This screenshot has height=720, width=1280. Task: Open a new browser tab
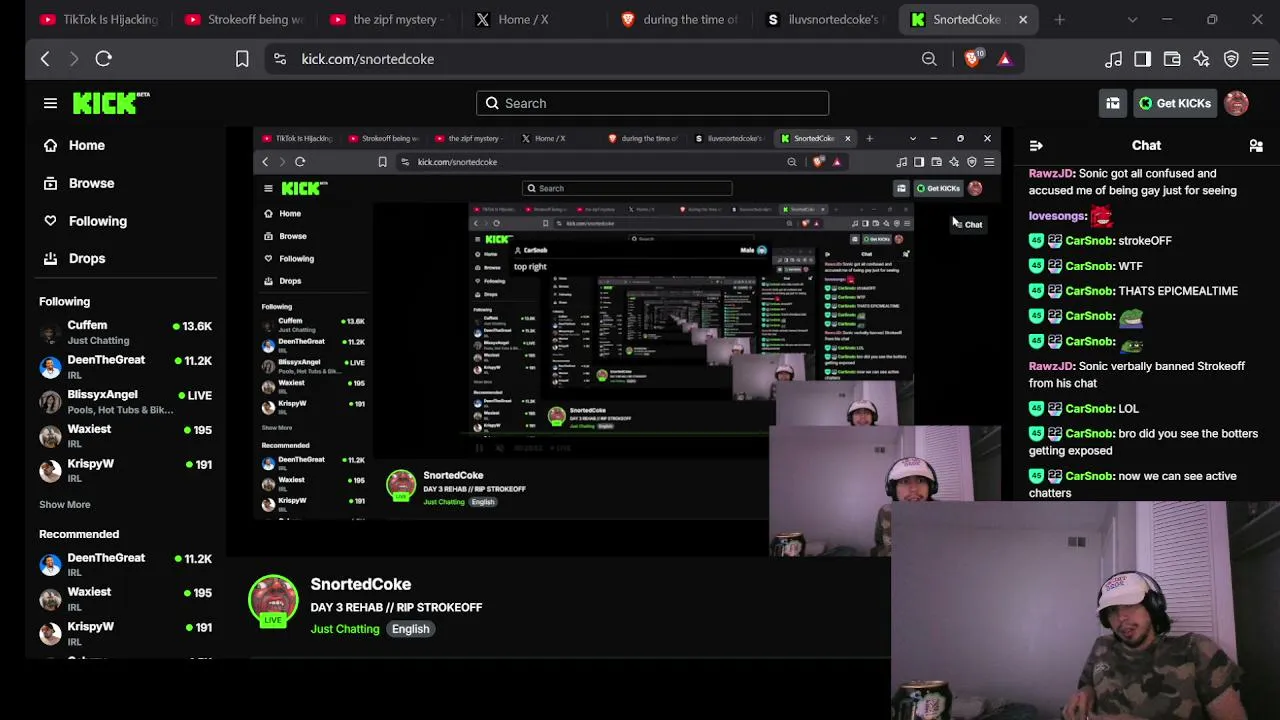click(1059, 19)
